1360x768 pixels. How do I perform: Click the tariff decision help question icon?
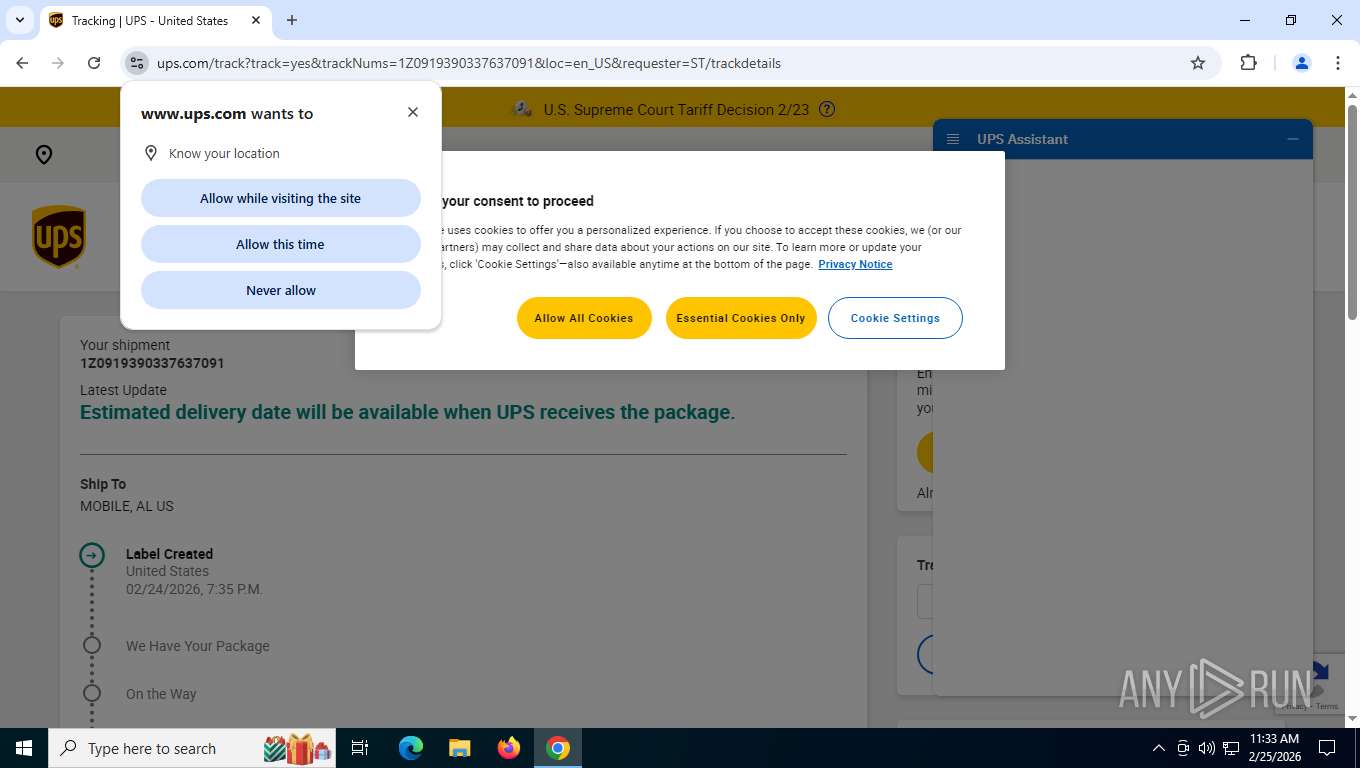[x=826, y=110]
